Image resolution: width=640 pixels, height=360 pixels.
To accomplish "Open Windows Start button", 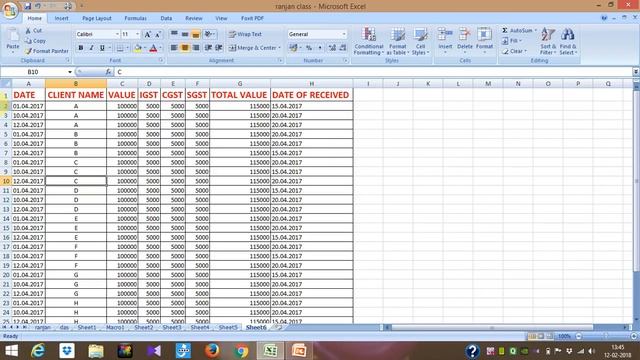I will (11, 351).
